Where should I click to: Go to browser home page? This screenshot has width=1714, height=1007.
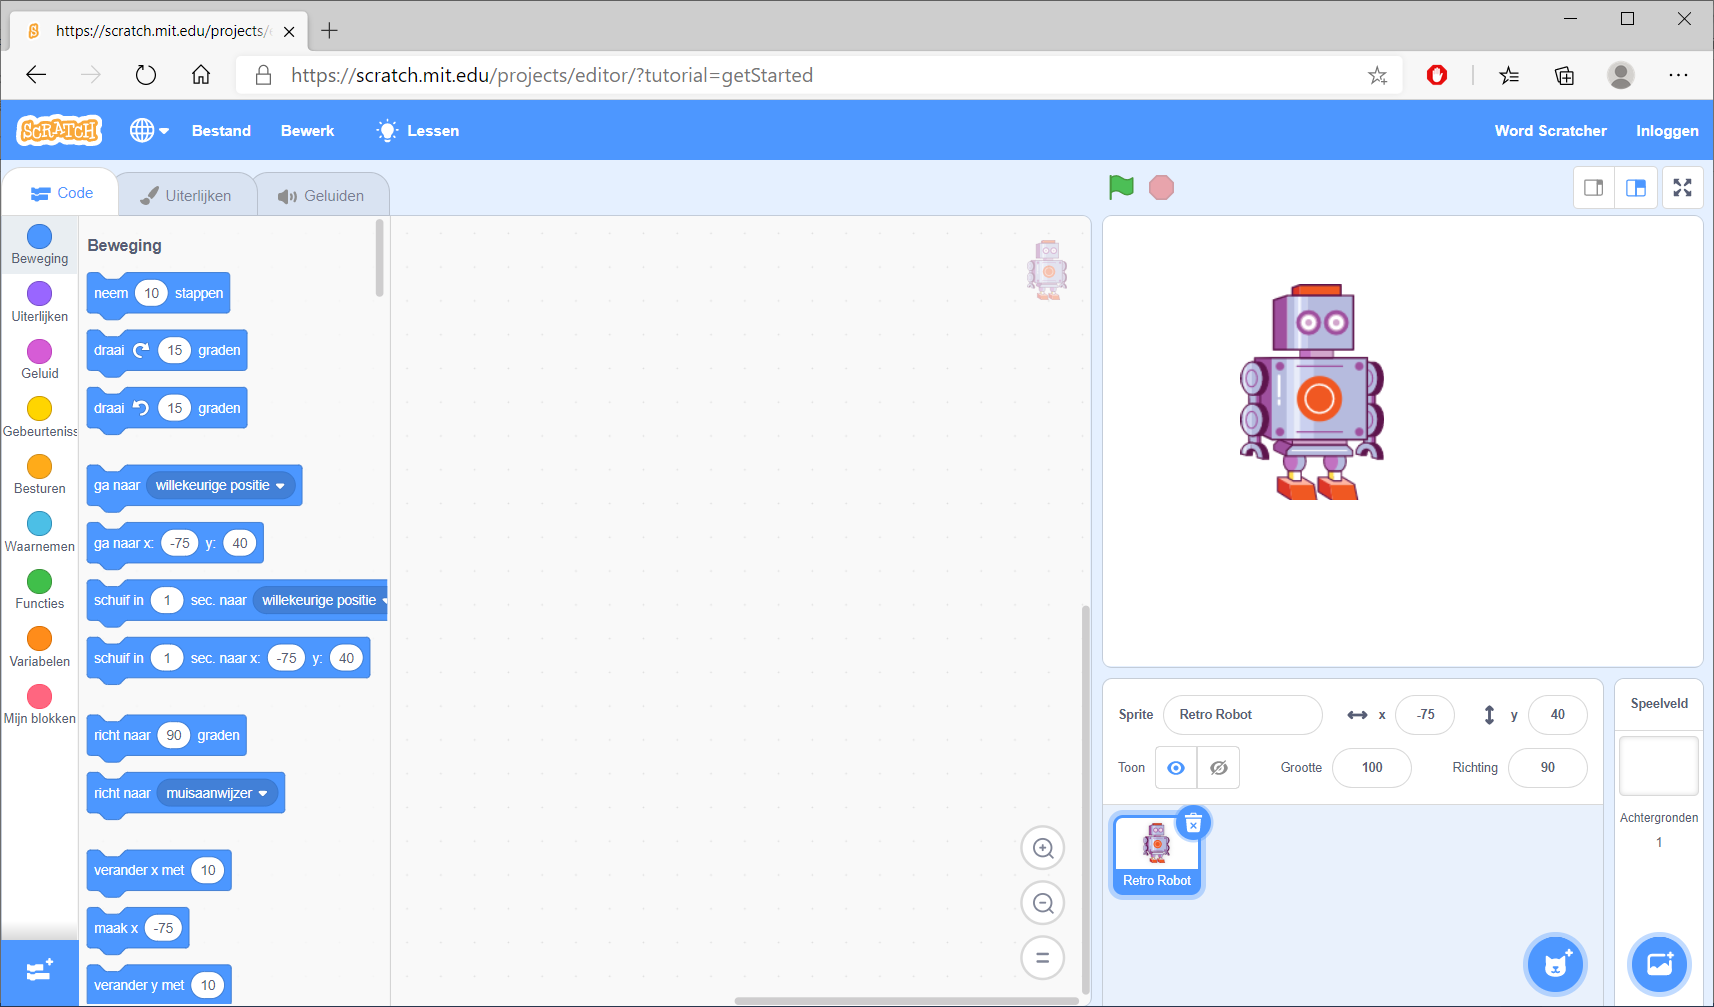point(201,75)
